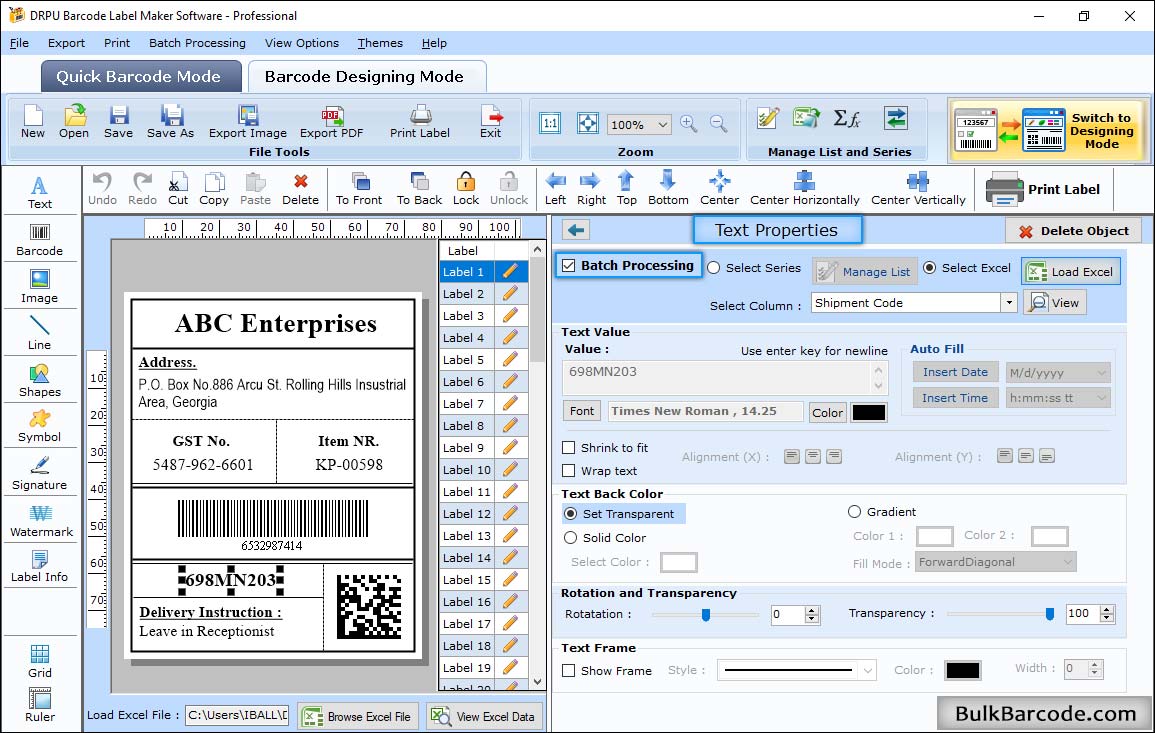Click the Print Label icon in File Tools
The height and width of the screenshot is (733, 1155).
point(420,122)
